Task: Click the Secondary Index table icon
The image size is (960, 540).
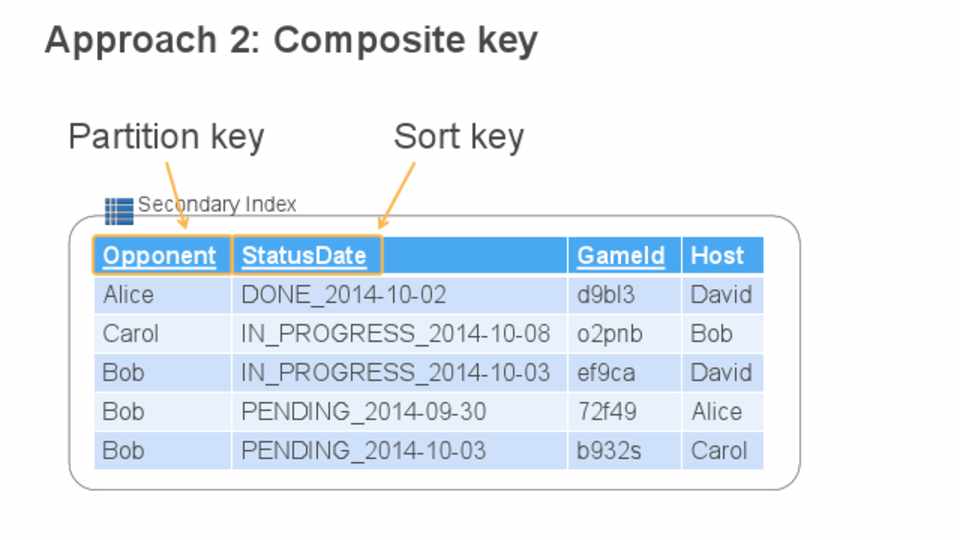Action: click(x=119, y=211)
